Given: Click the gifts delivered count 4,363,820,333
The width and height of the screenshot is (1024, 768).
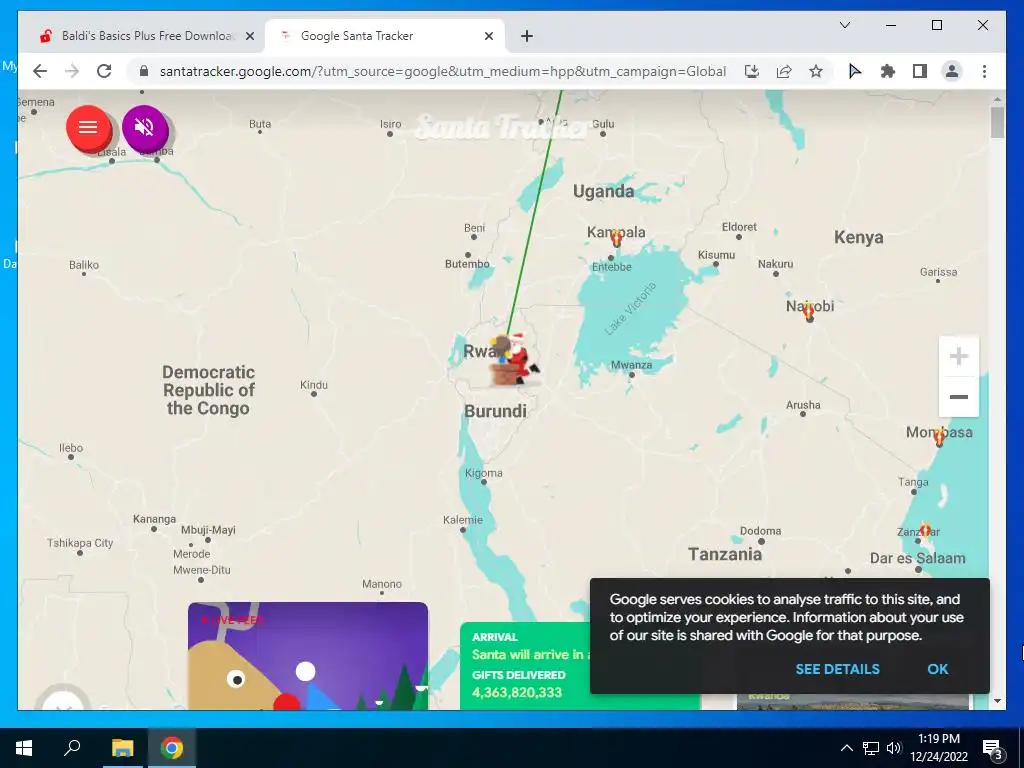Looking at the screenshot, I should point(517,692).
